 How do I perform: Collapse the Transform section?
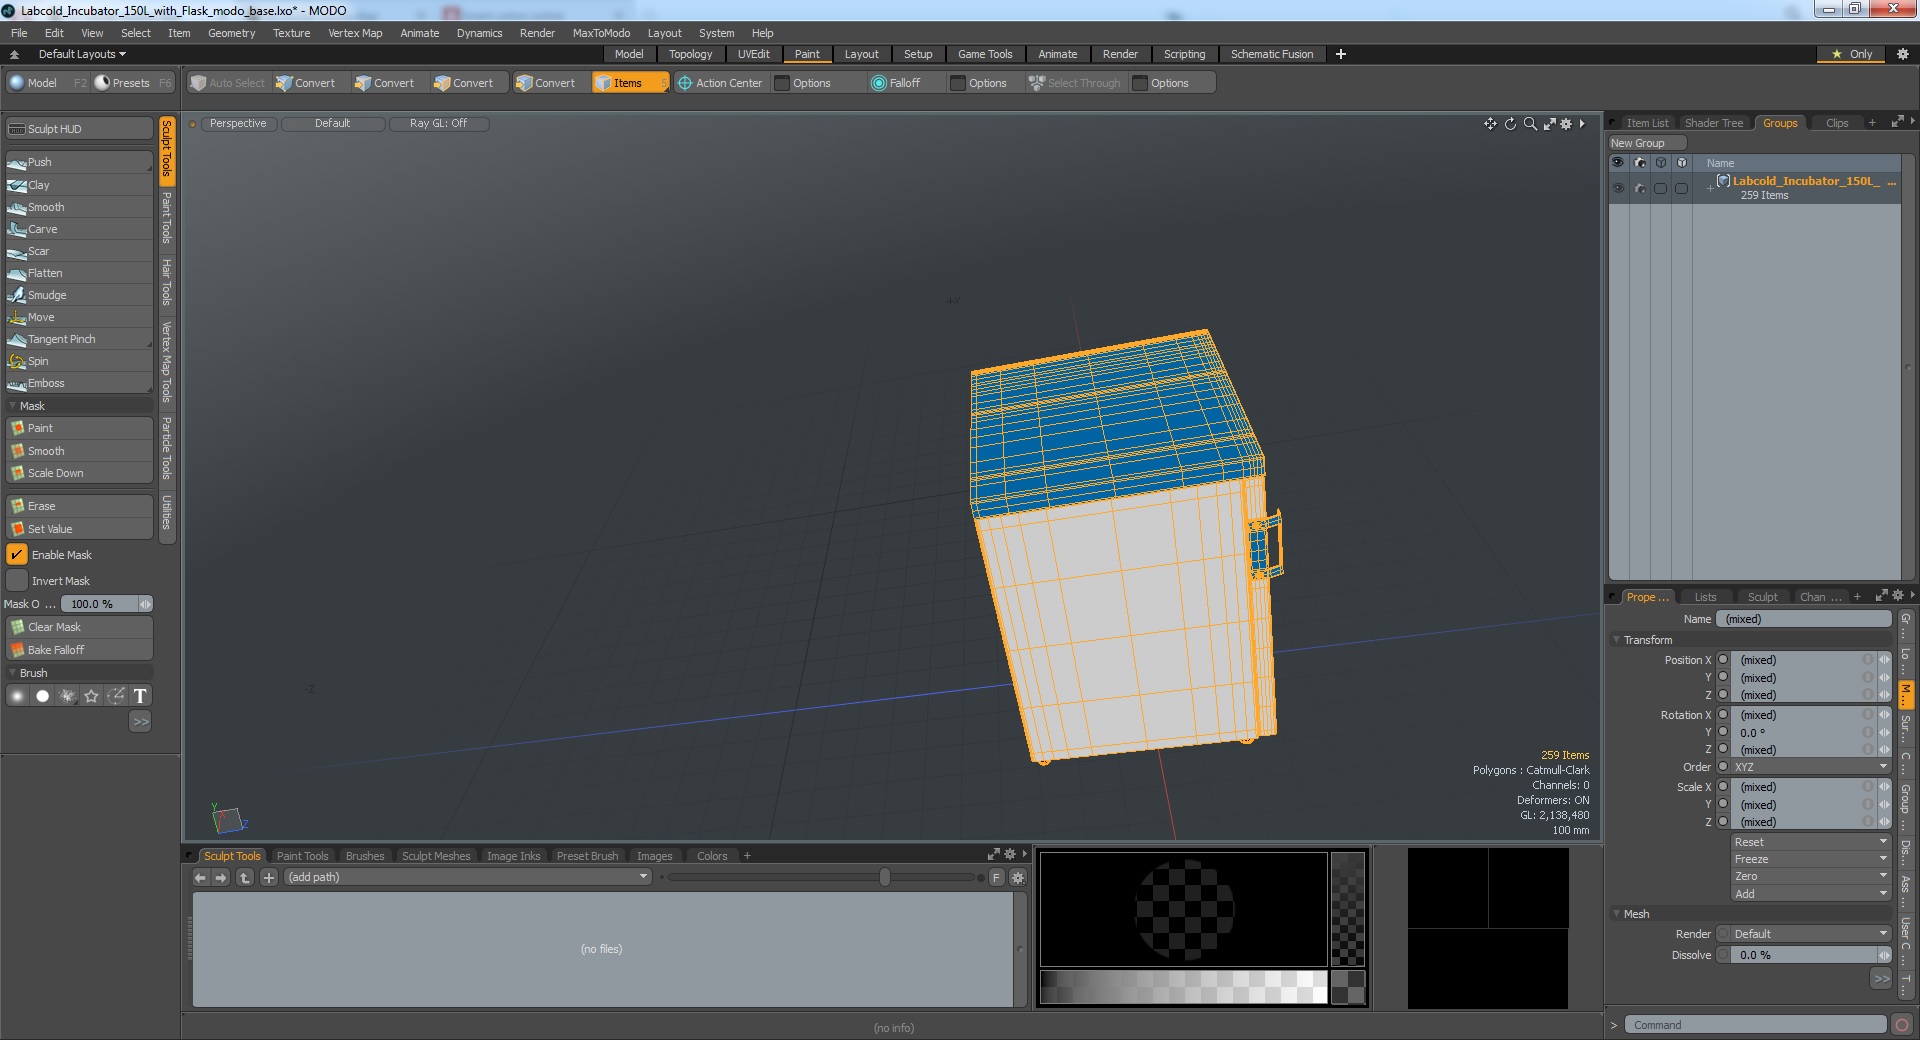[x=1616, y=640]
